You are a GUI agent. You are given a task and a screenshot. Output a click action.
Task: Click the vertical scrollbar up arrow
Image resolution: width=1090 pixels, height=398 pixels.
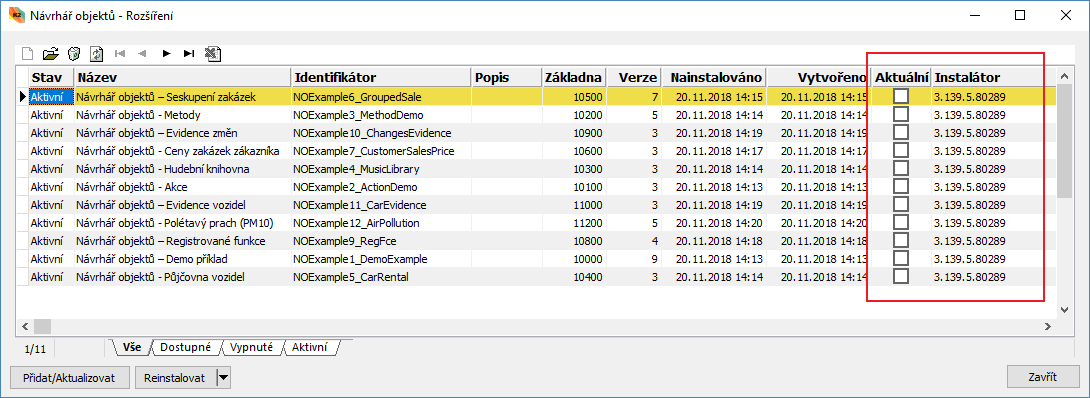pos(1064,75)
